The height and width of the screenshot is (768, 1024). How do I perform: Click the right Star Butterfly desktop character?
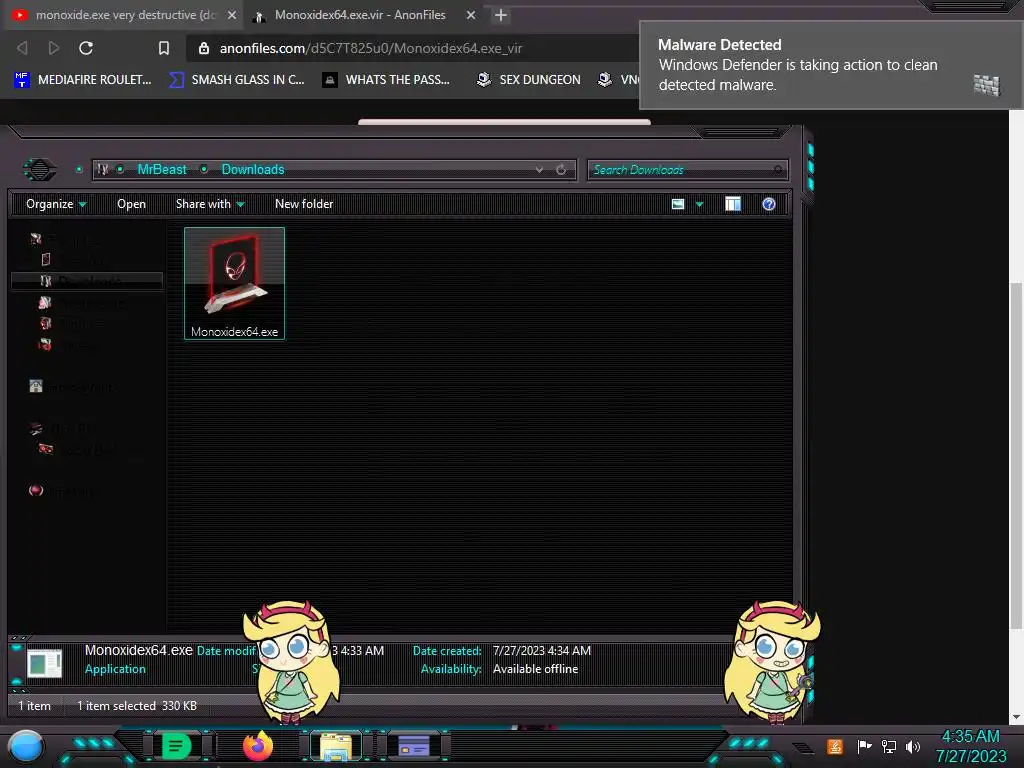click(771, 661)
